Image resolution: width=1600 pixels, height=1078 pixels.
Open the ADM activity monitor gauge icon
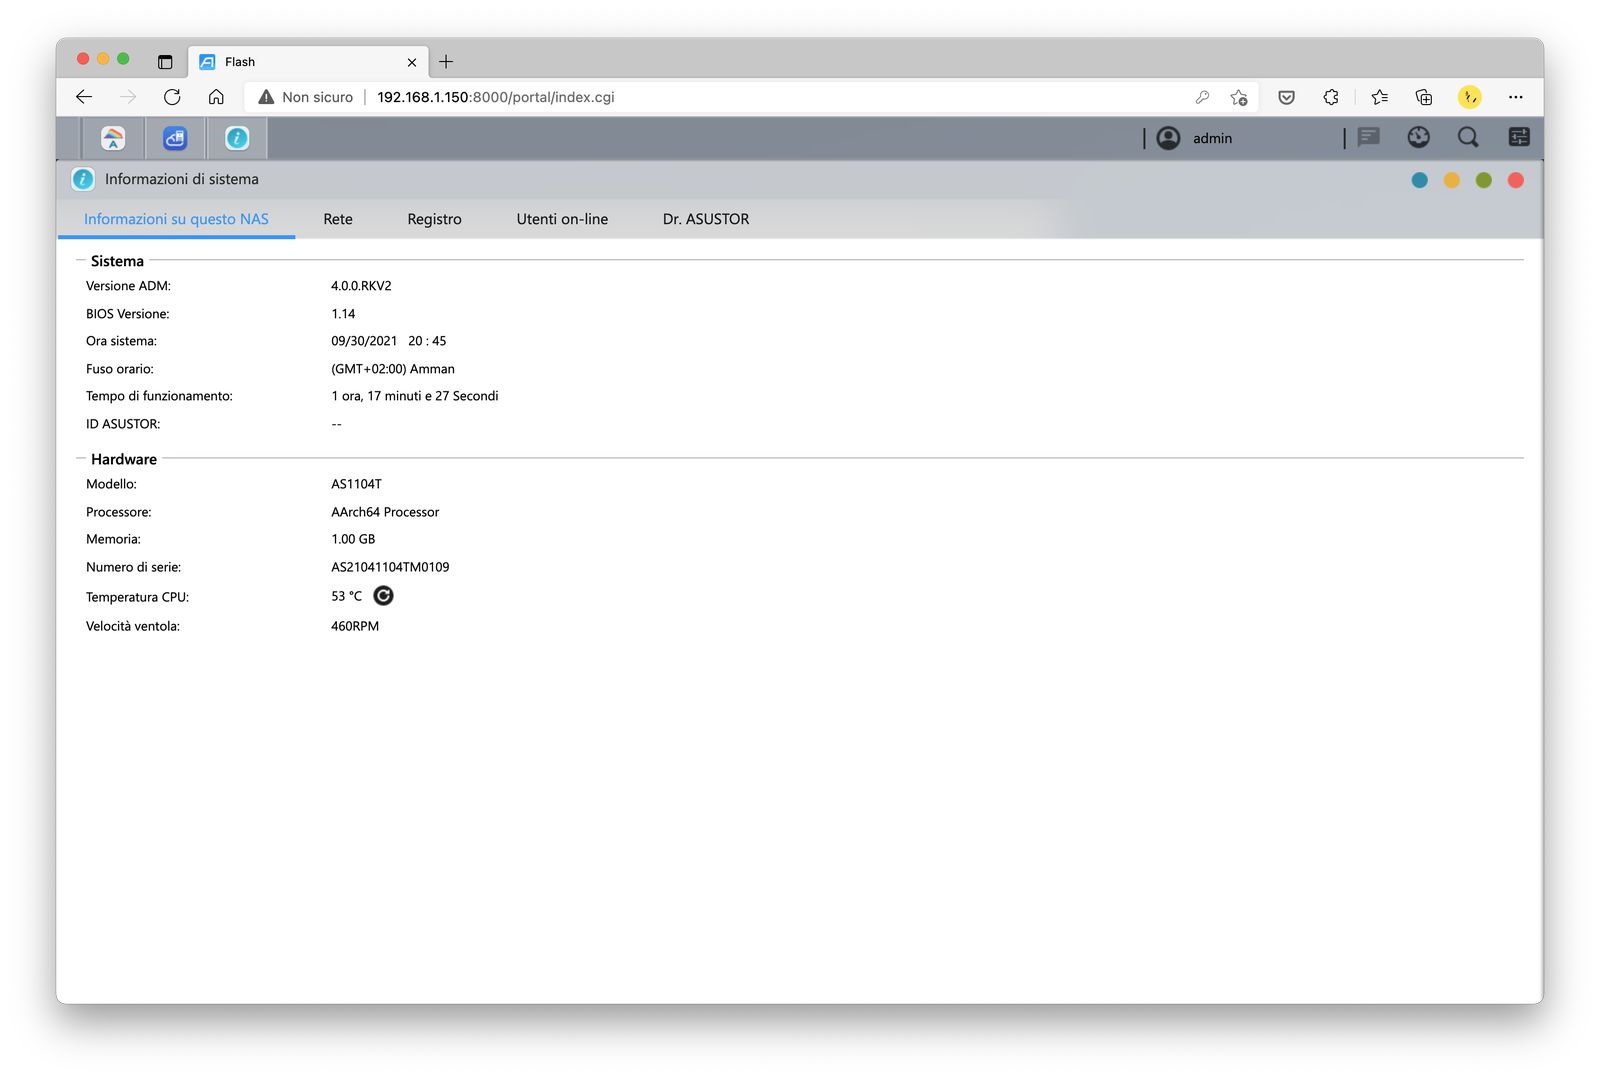[x=1419, y=137]
